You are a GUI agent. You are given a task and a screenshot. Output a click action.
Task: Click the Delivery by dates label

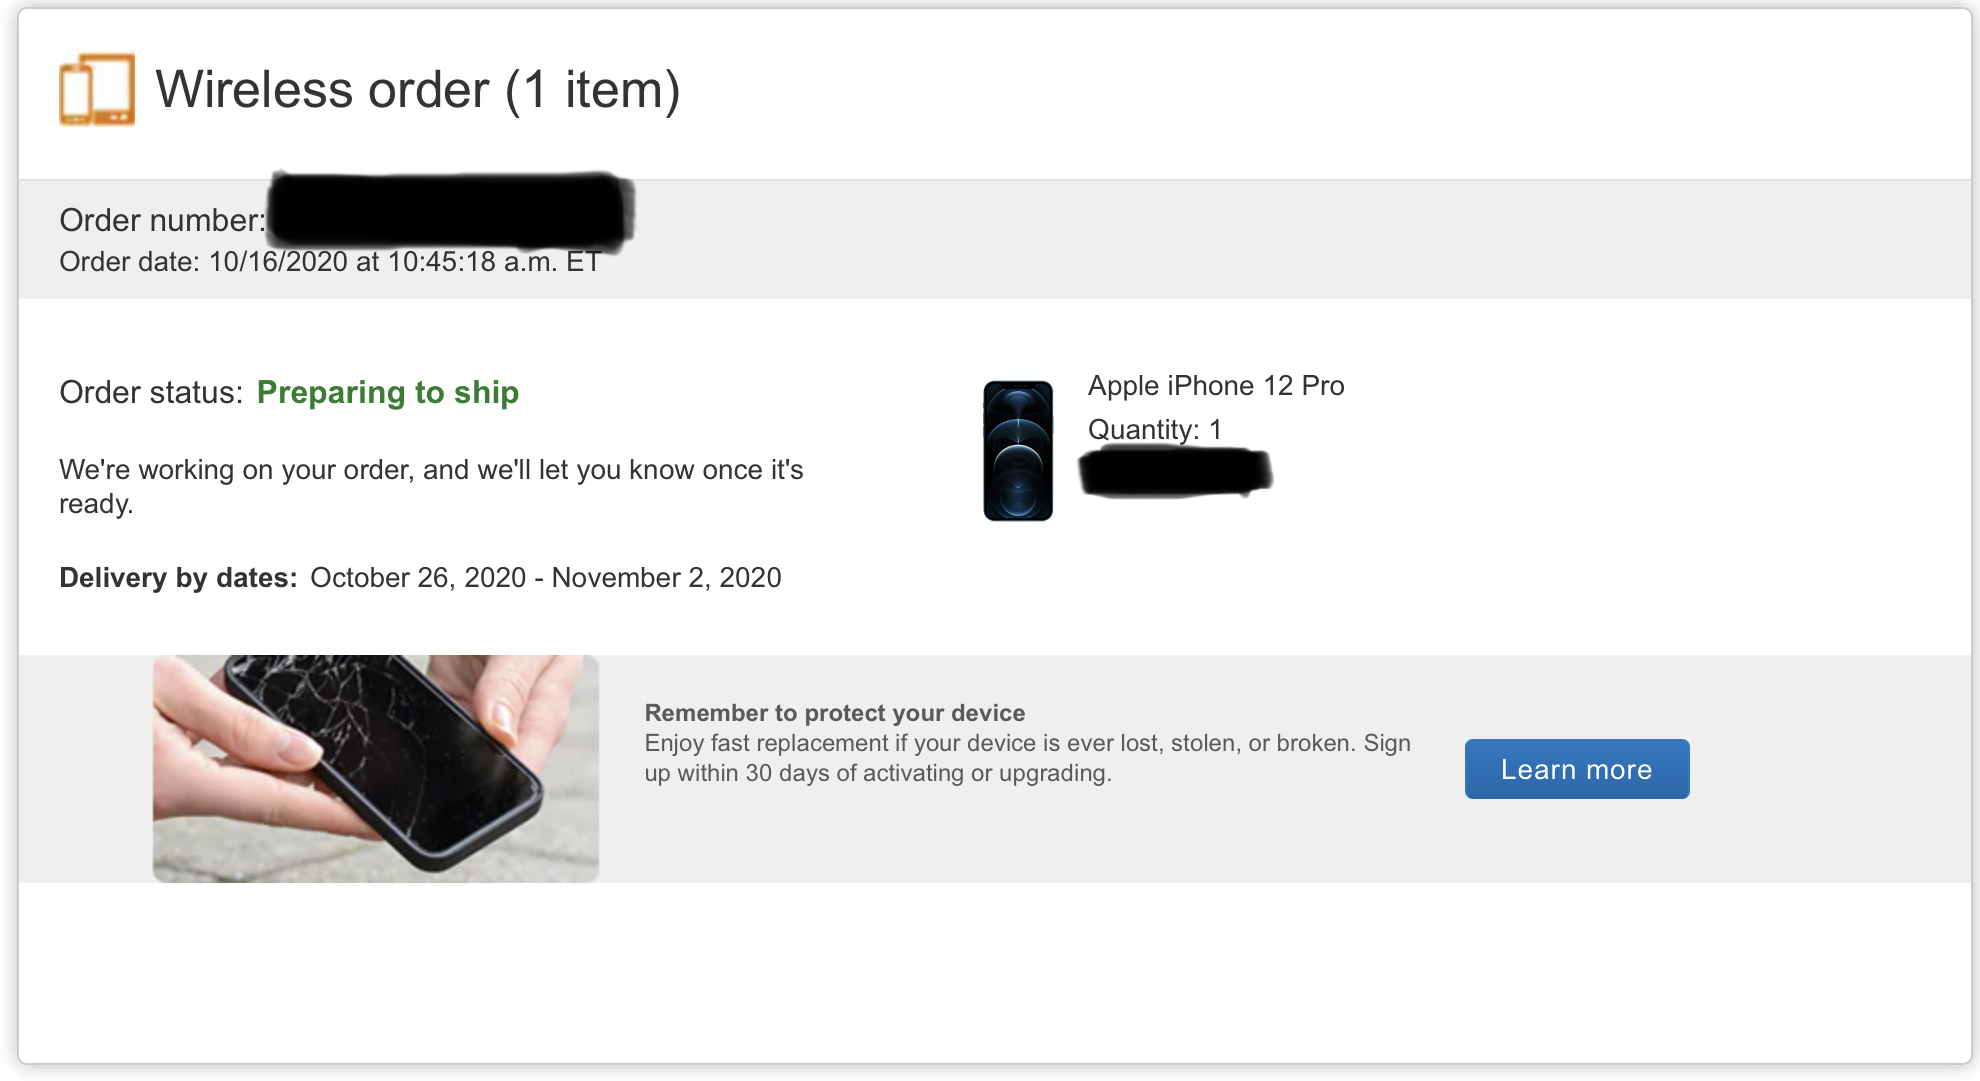(178, 578)
